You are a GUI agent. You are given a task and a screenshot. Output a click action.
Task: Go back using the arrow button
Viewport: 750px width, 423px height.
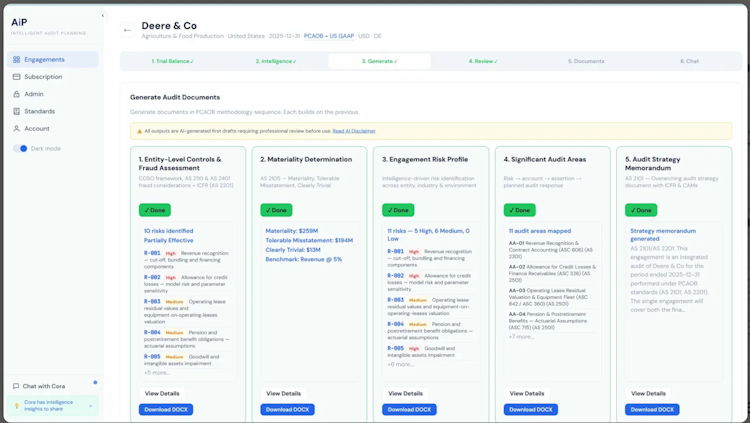[127, 30]
